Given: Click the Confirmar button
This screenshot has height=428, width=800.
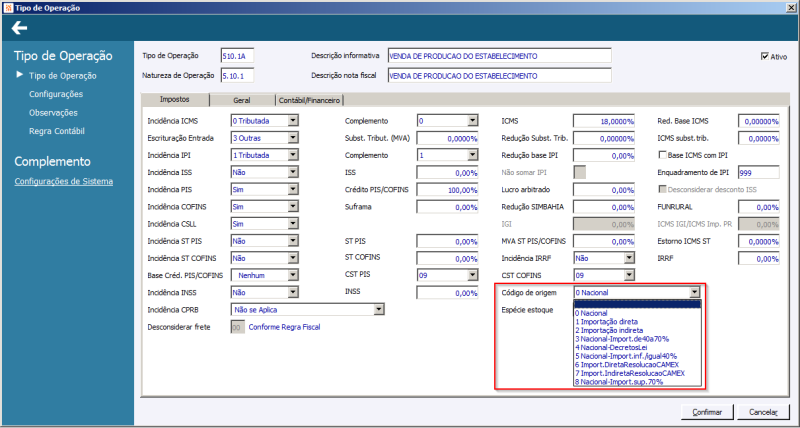Looking at the screenshot, I should pyautogui.click(x=706, y=411).
